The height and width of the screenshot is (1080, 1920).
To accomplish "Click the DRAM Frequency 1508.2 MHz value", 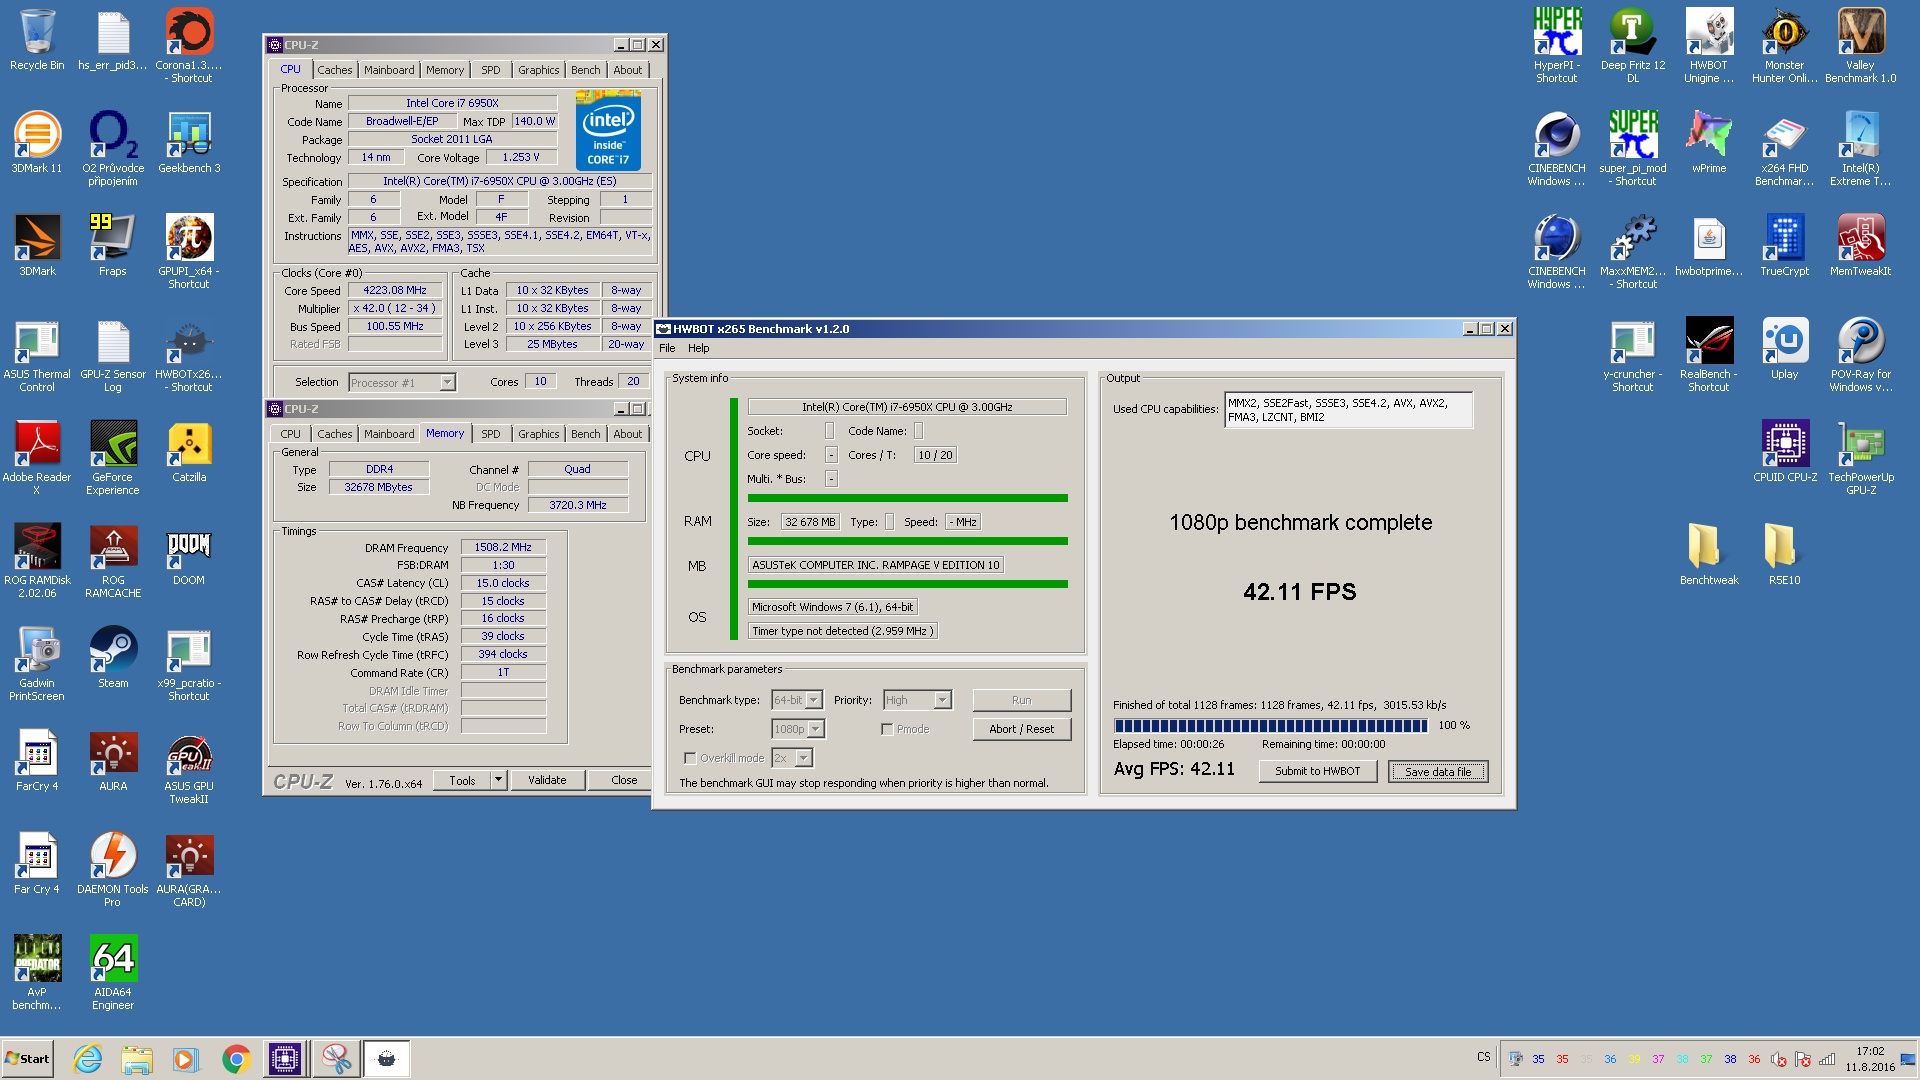I will tap(503, 548).
